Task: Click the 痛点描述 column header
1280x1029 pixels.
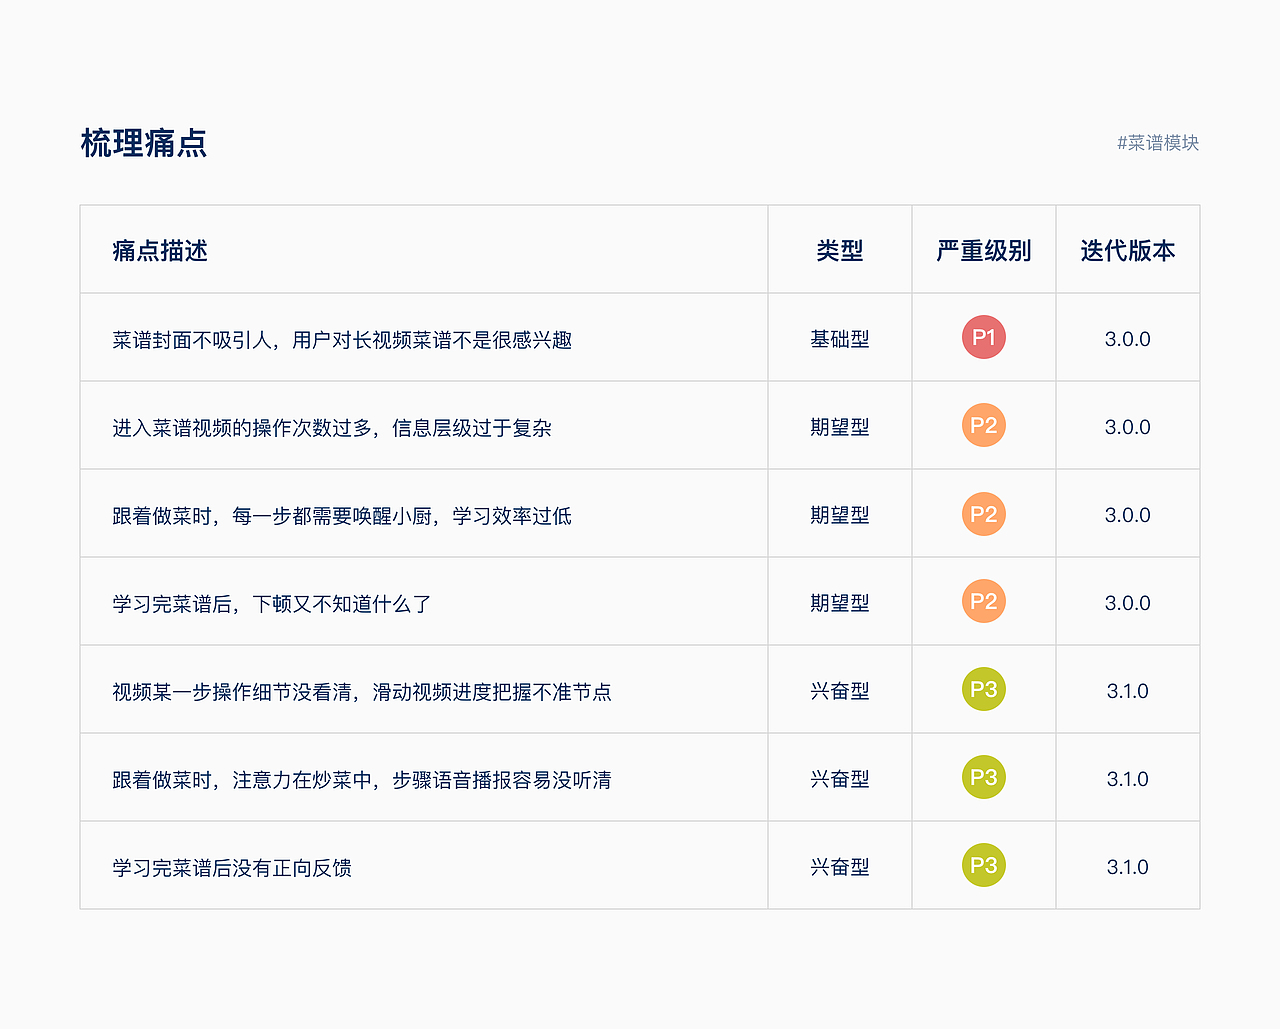Action: click(160, 250)
